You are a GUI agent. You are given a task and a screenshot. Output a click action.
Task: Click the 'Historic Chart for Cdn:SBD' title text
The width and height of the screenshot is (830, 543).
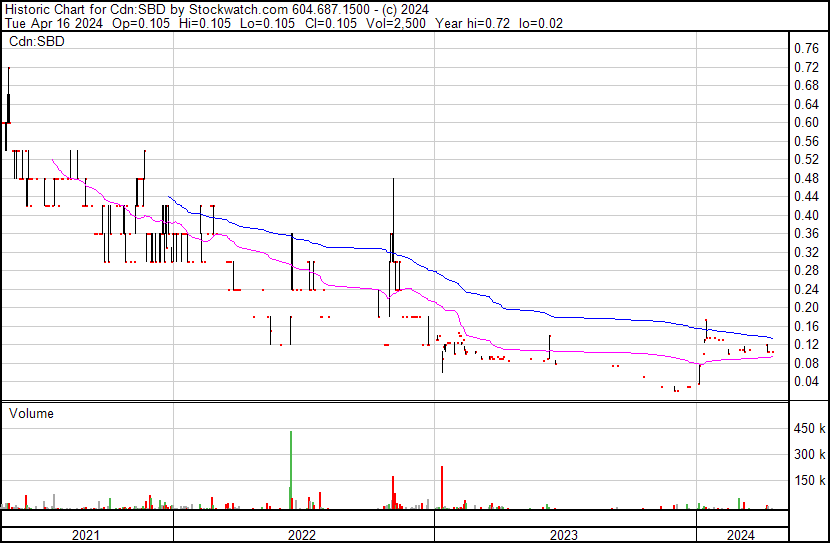87,10
